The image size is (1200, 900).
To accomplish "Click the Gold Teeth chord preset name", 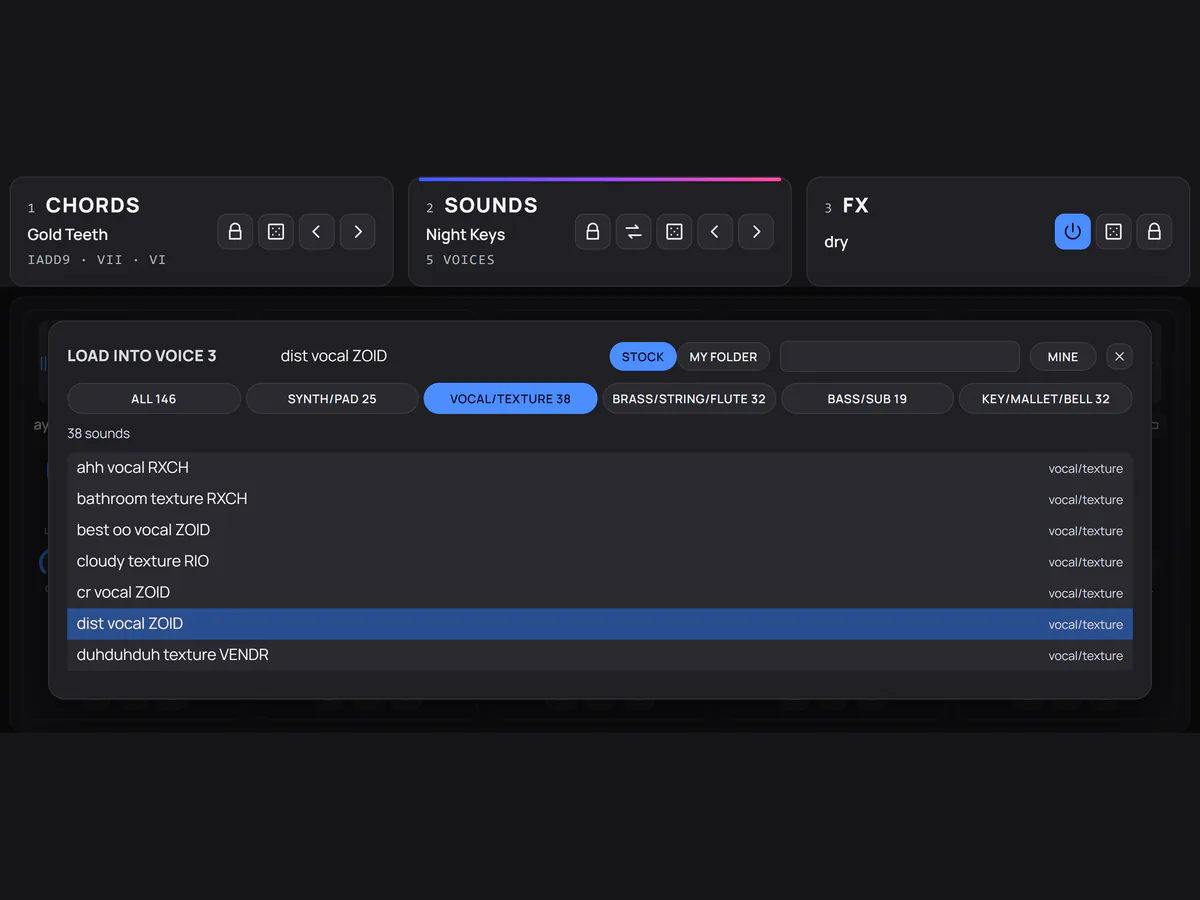I will [67, 235].
